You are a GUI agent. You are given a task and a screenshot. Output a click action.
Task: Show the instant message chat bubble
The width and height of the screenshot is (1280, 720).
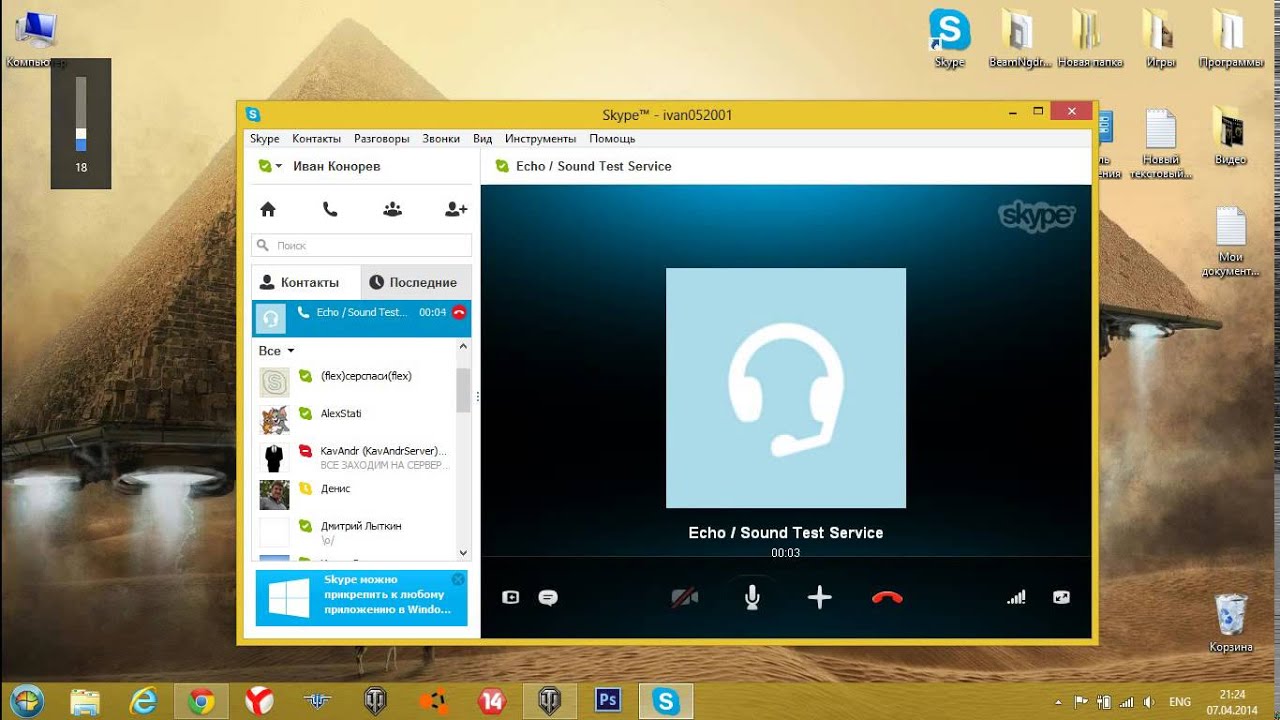pyautogui.click(x=548, y=597)
